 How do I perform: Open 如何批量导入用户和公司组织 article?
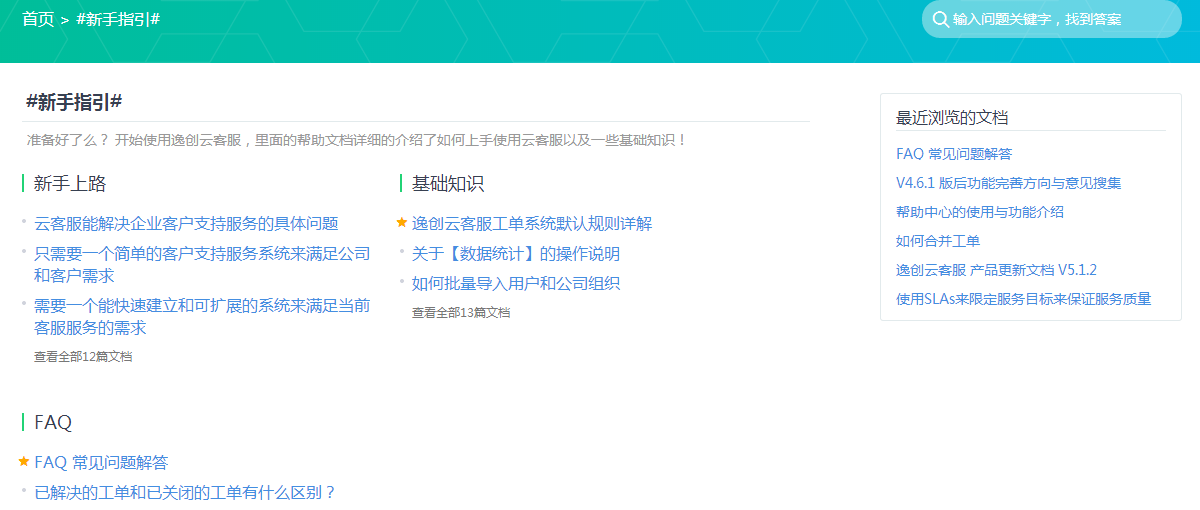pos(516,283)
